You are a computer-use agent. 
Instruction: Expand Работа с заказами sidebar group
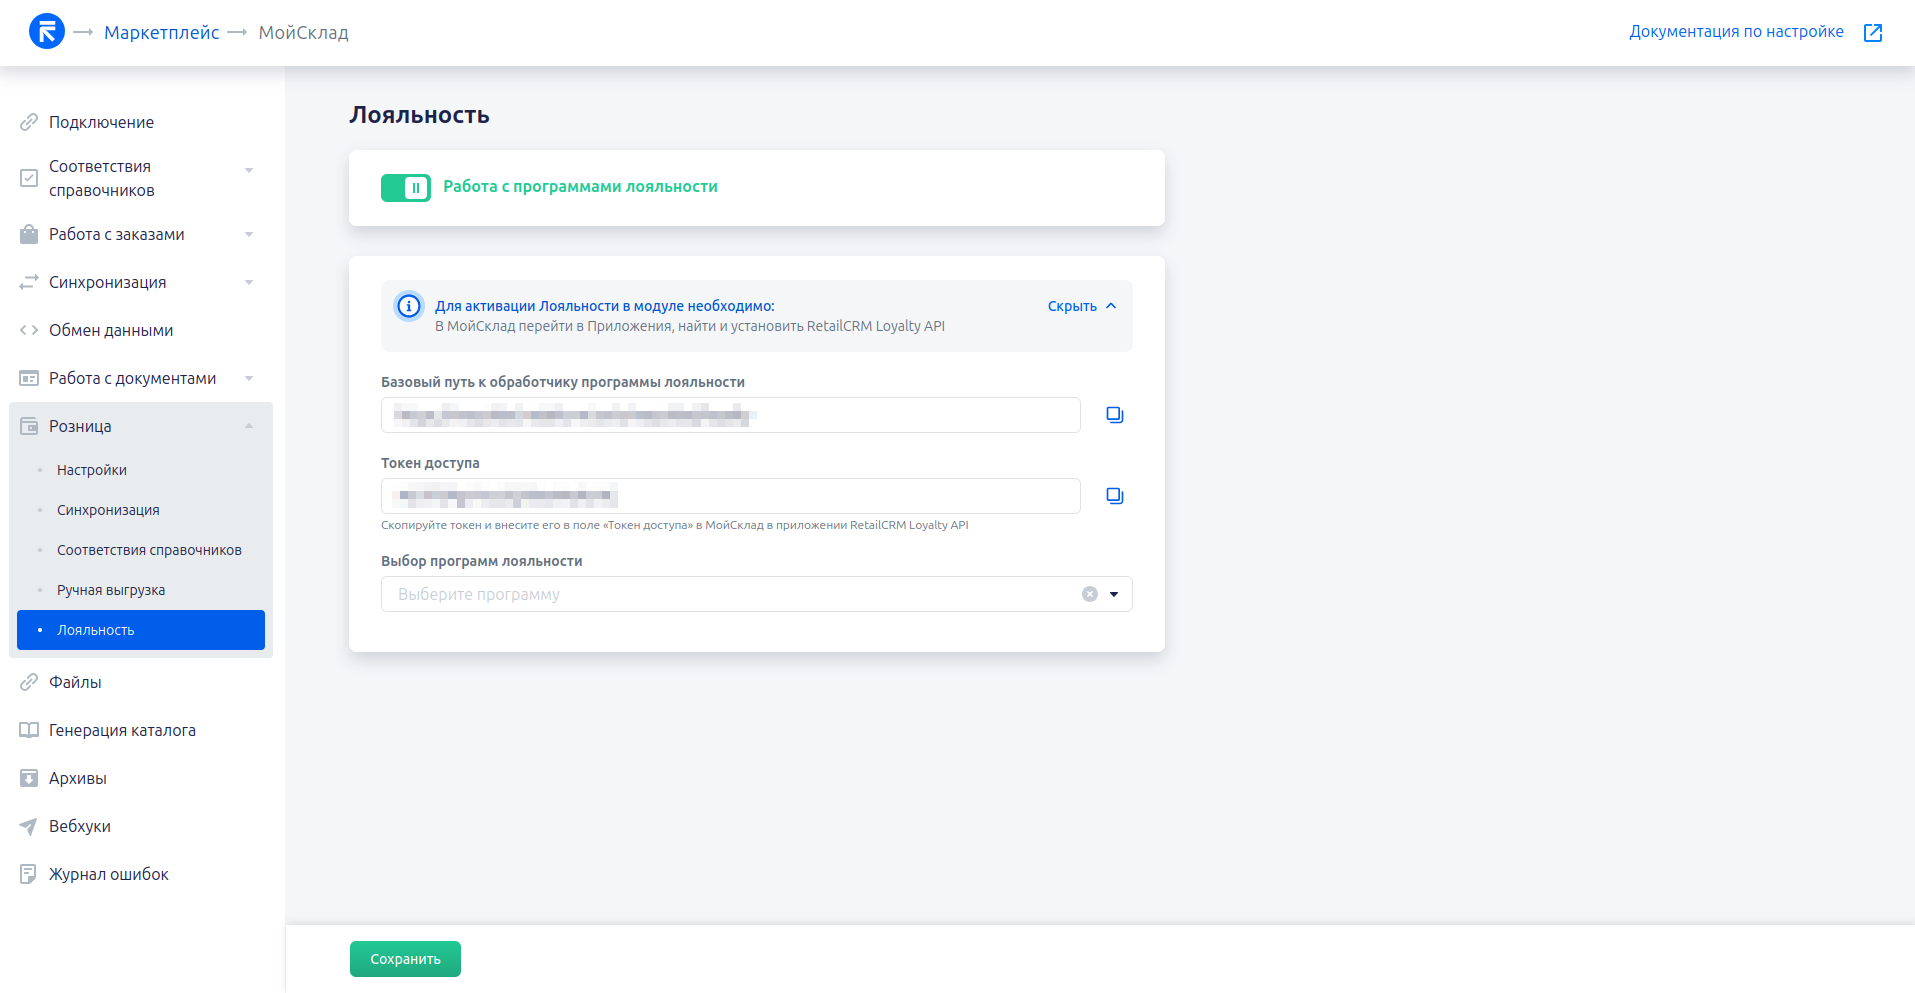tap(249, 235)
